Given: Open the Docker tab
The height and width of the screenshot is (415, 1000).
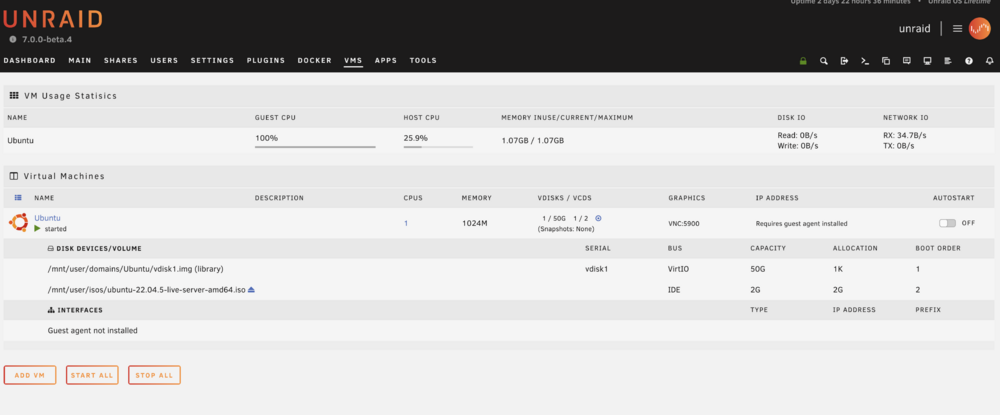Looking at the screenshot, I should click(x=314, y=61).
